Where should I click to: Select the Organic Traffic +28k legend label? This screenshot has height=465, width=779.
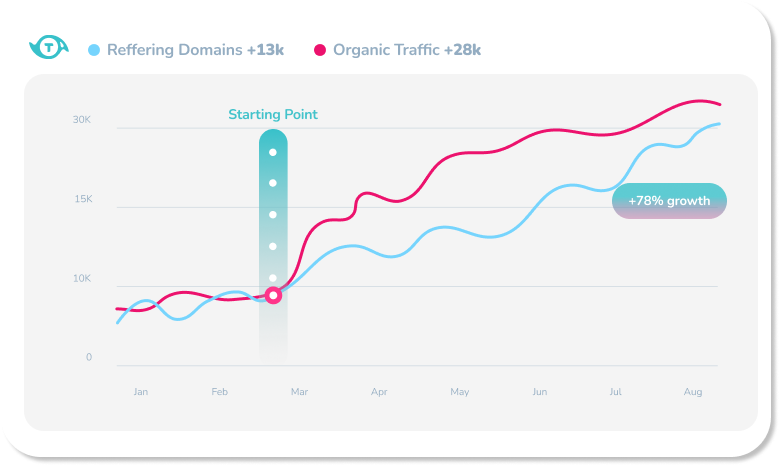pos(408,49)
